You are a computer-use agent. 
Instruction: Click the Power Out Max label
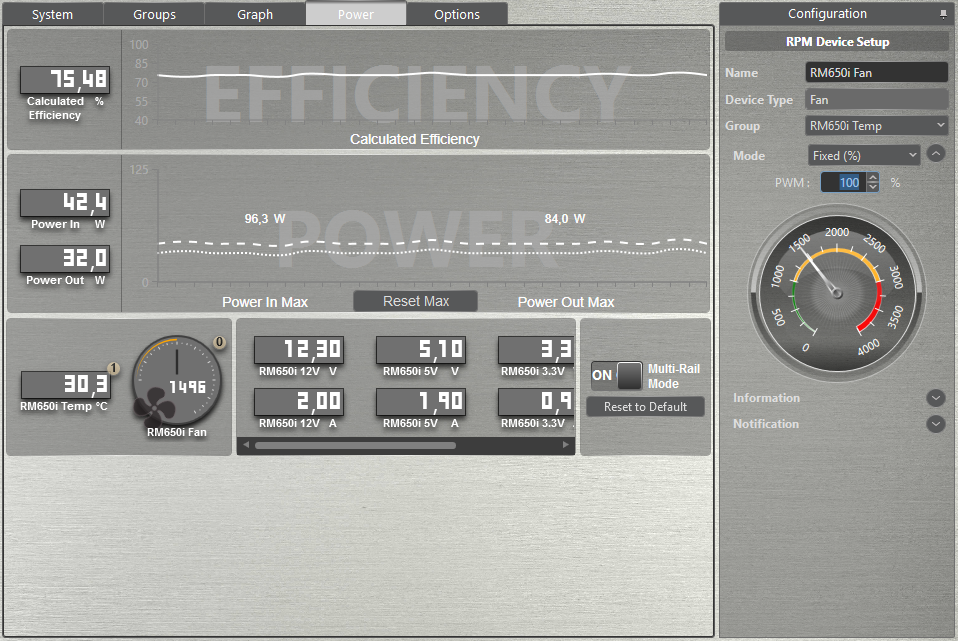click(566, 302)
